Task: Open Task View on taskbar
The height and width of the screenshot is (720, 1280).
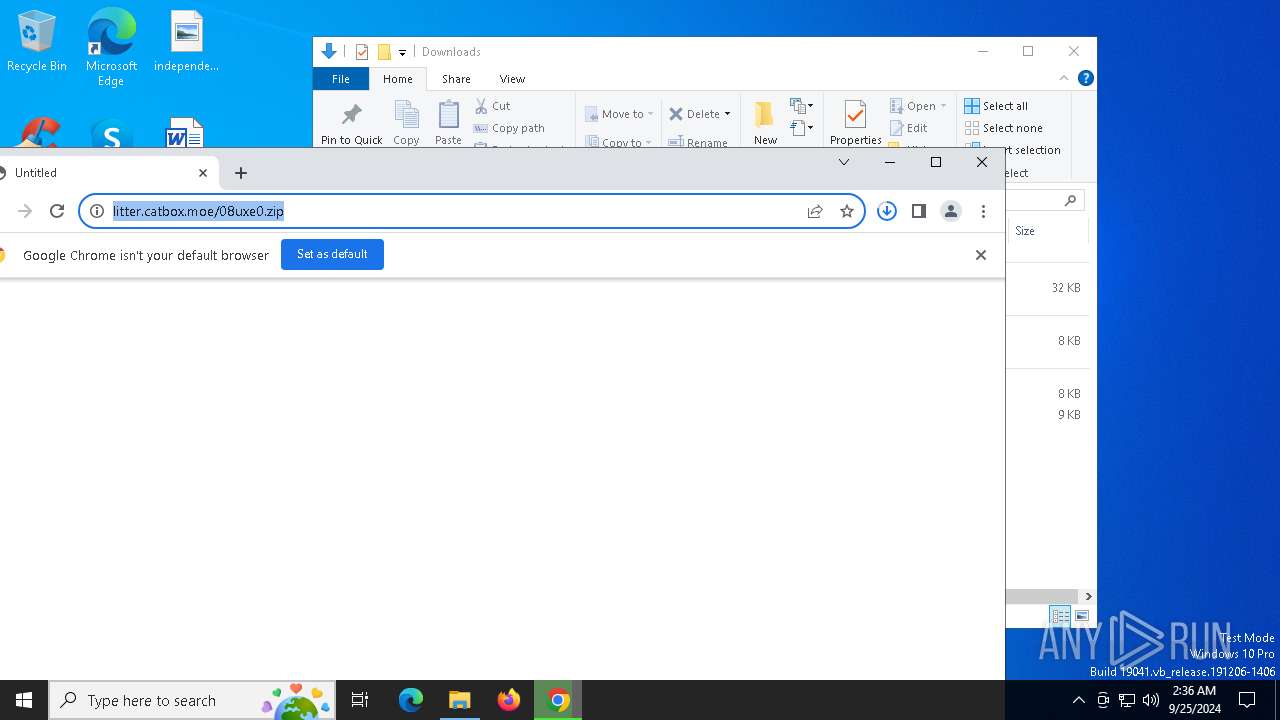Action: pos(361,700)
